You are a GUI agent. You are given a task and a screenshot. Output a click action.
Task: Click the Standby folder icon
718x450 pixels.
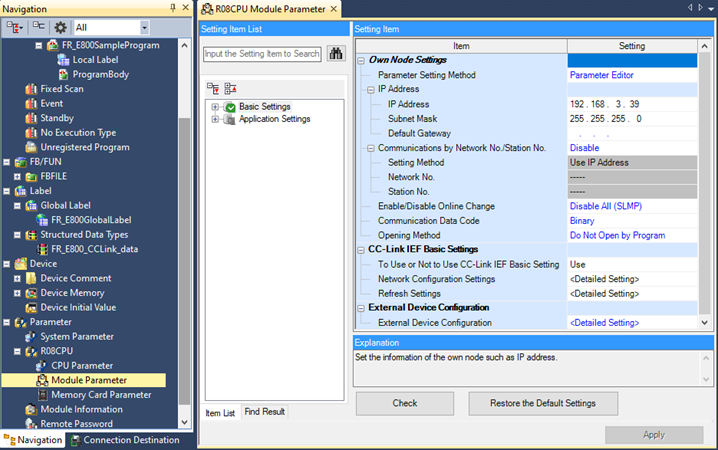pyautogui.click(x=31, y=118)
